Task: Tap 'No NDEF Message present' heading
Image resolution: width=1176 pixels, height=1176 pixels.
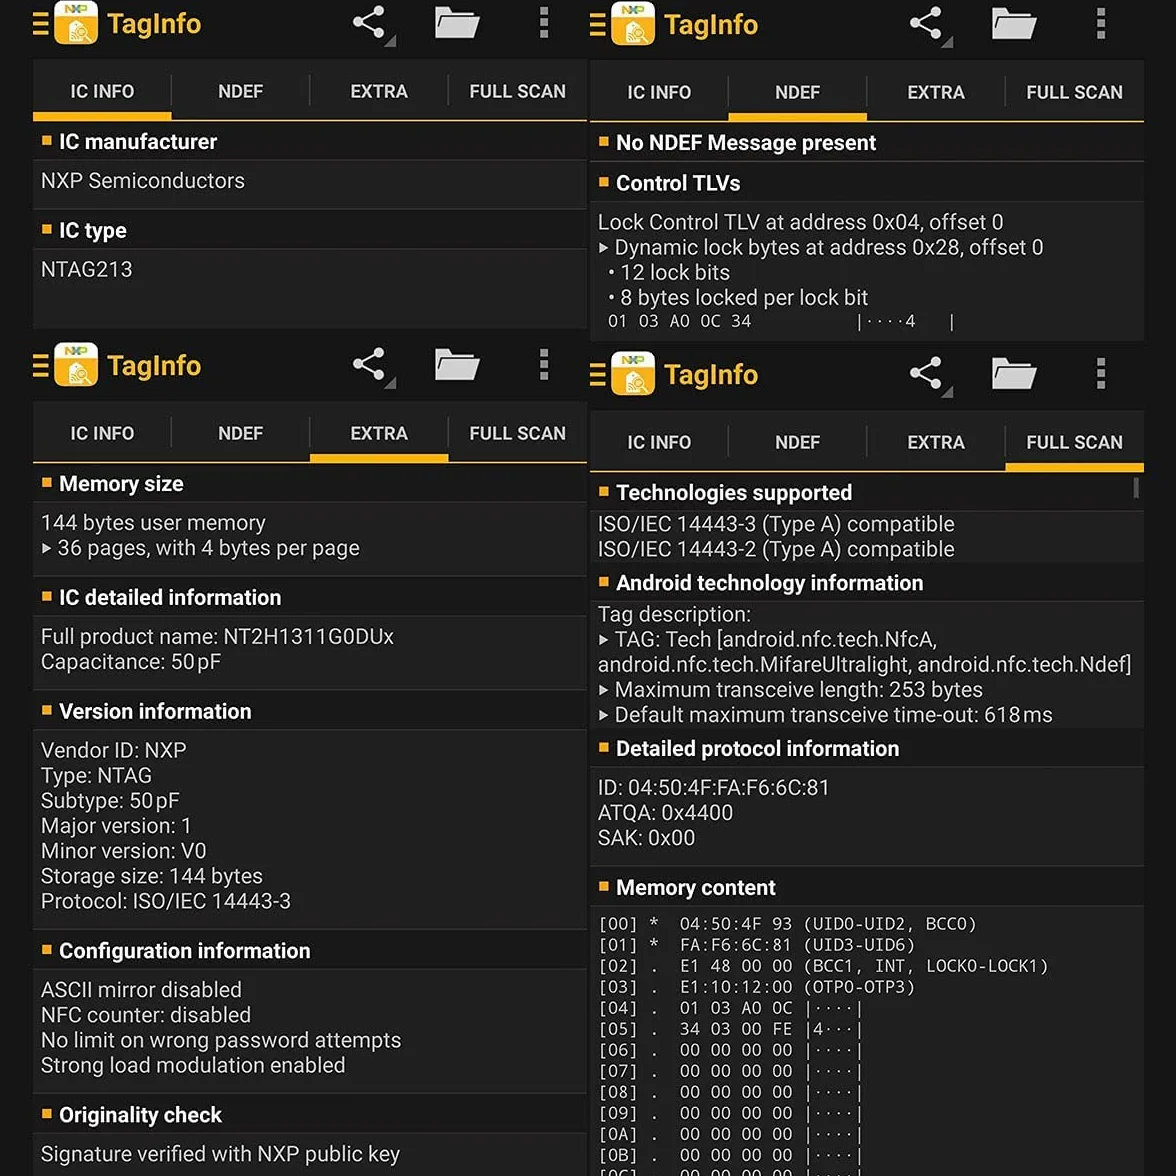Action: point(746,142)
